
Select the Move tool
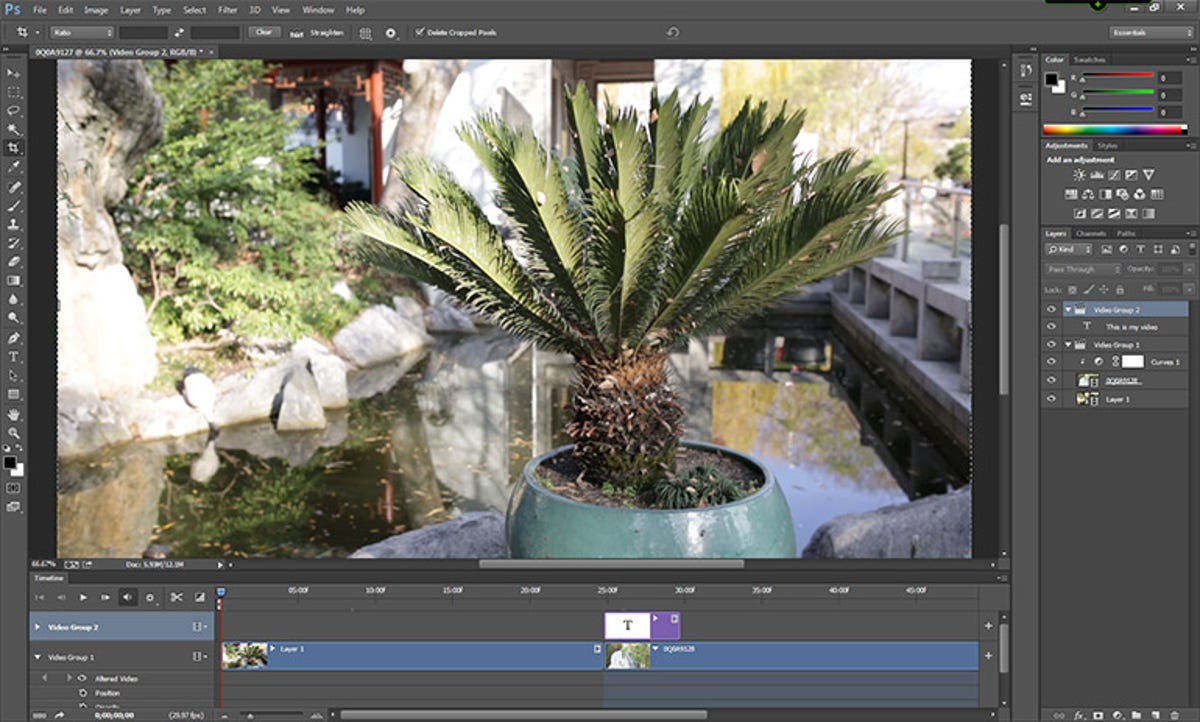point(14,73)
